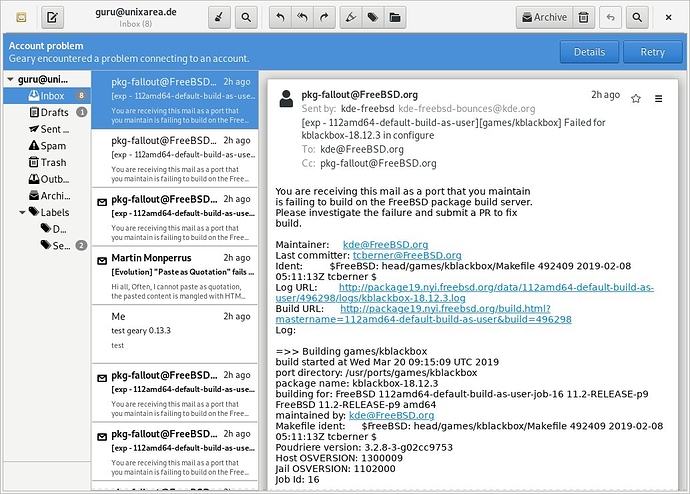Archive the selected conversation
This screenshot has height=494, width=690.
click(x=544, y=17)
